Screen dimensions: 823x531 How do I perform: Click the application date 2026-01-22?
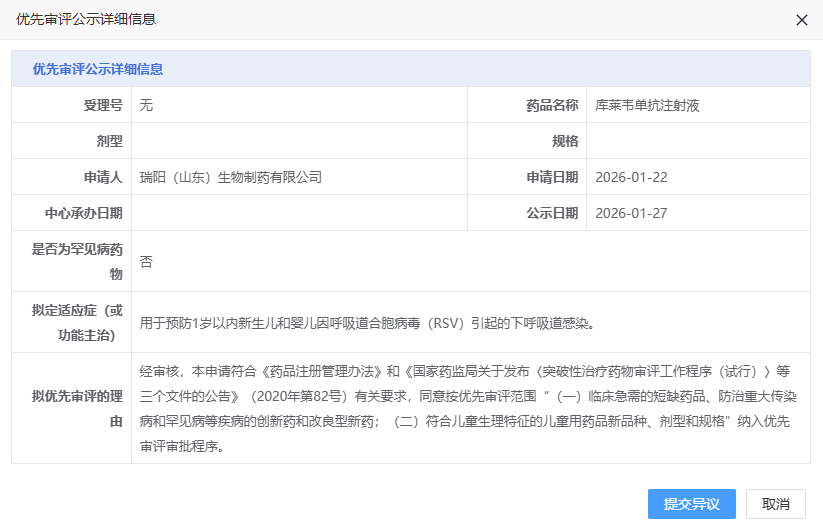pos(631,177)
